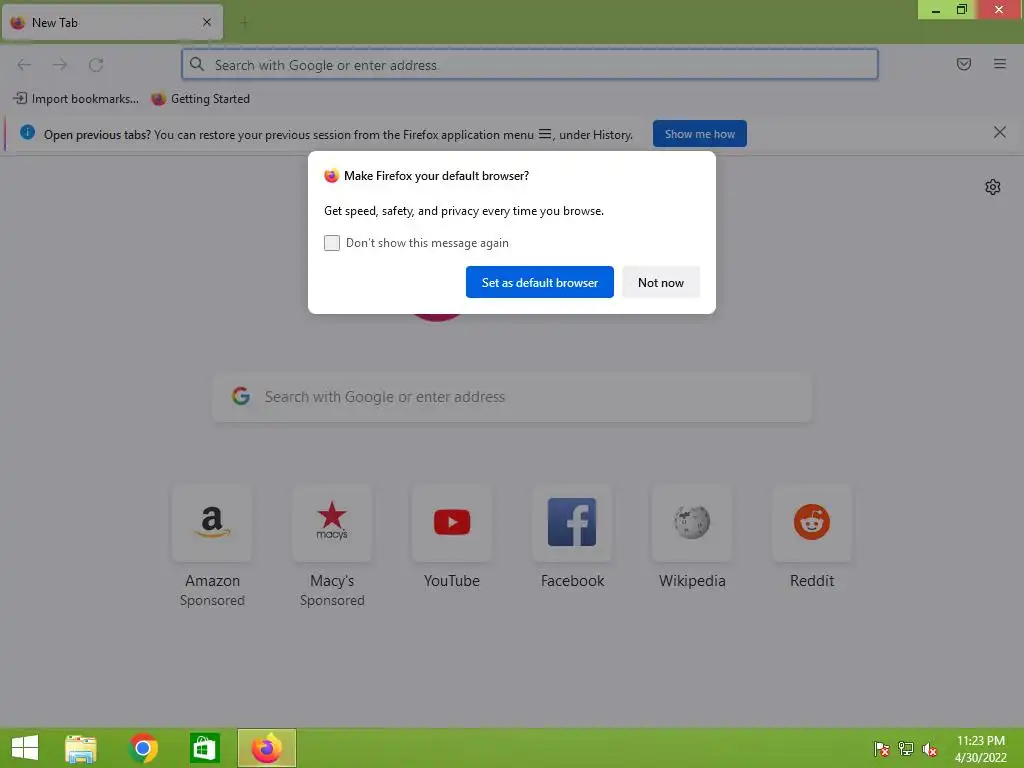Click the Show me how button
Viewport: 1024px width, 768px height.
699,134
